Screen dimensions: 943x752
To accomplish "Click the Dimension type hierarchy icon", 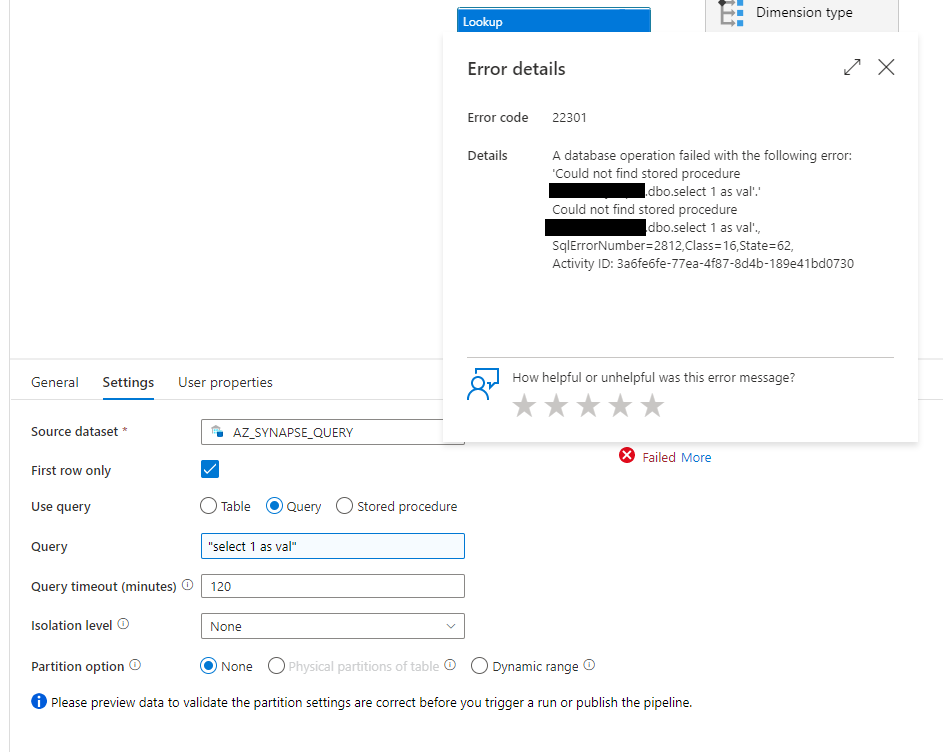I will point(729,13).
